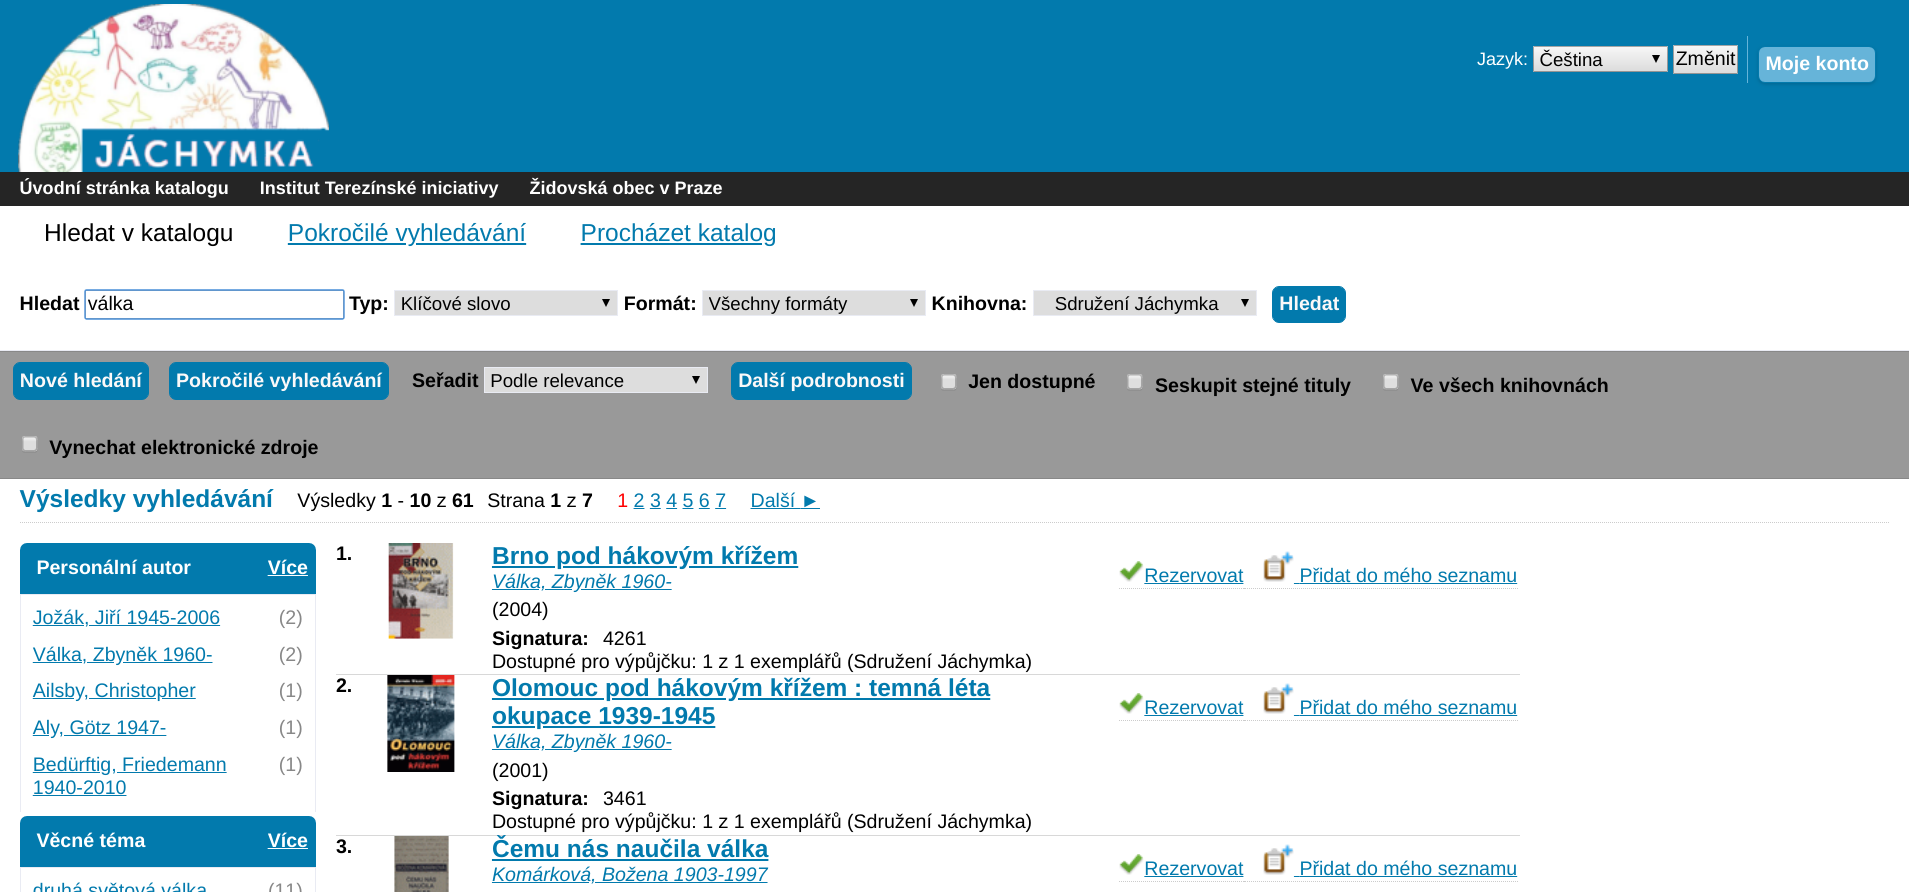This screenshot has width=1909, height=892.
Task: Open the Typ Klíčové slovo dropdown
Action: [x=505, y=303]
